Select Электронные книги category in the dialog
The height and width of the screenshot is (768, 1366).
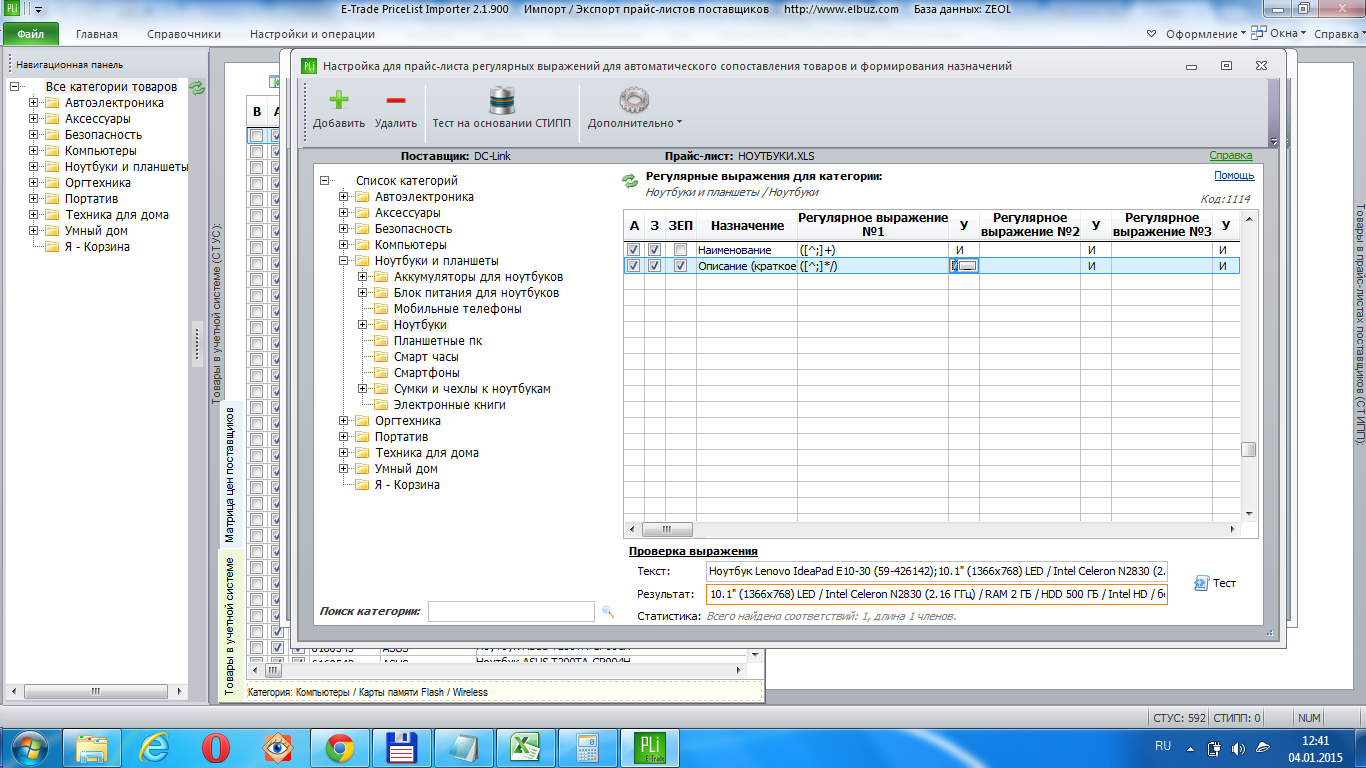[449, 405]
